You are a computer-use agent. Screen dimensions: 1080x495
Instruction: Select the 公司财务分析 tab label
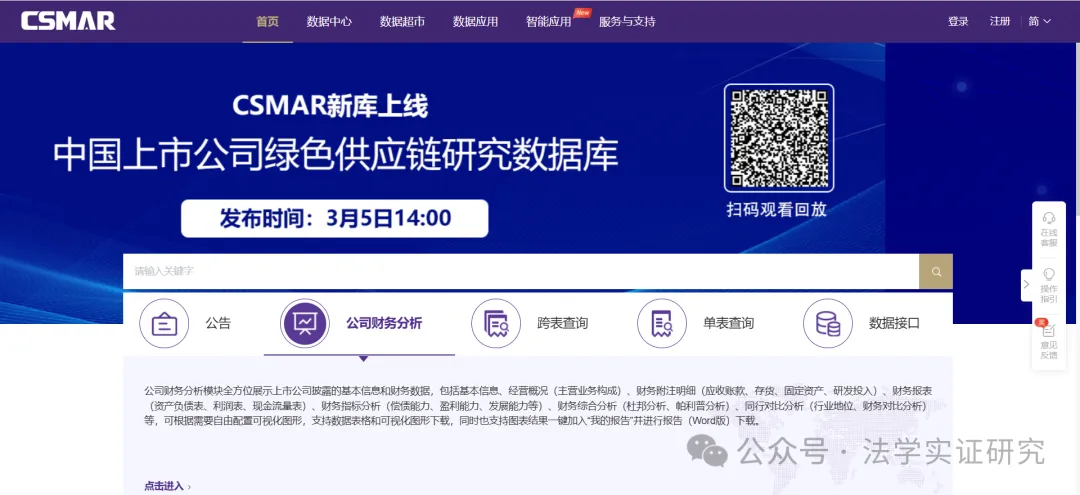point(384,324)
